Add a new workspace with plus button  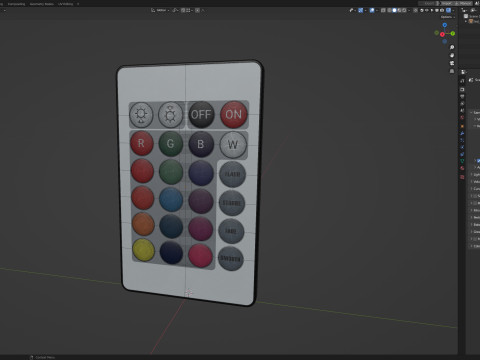tap(78, 4)
